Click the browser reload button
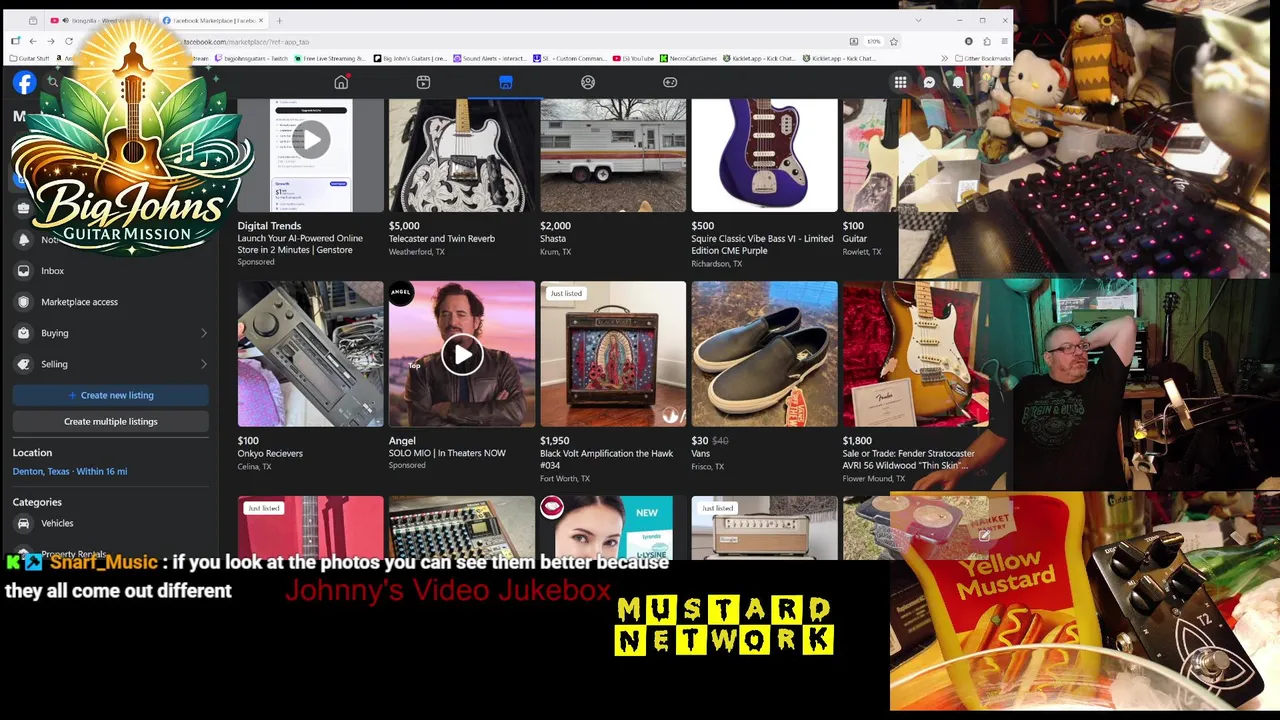This screenshot has height=720, width=1280. pyautogui.click(x=69, y=41)
